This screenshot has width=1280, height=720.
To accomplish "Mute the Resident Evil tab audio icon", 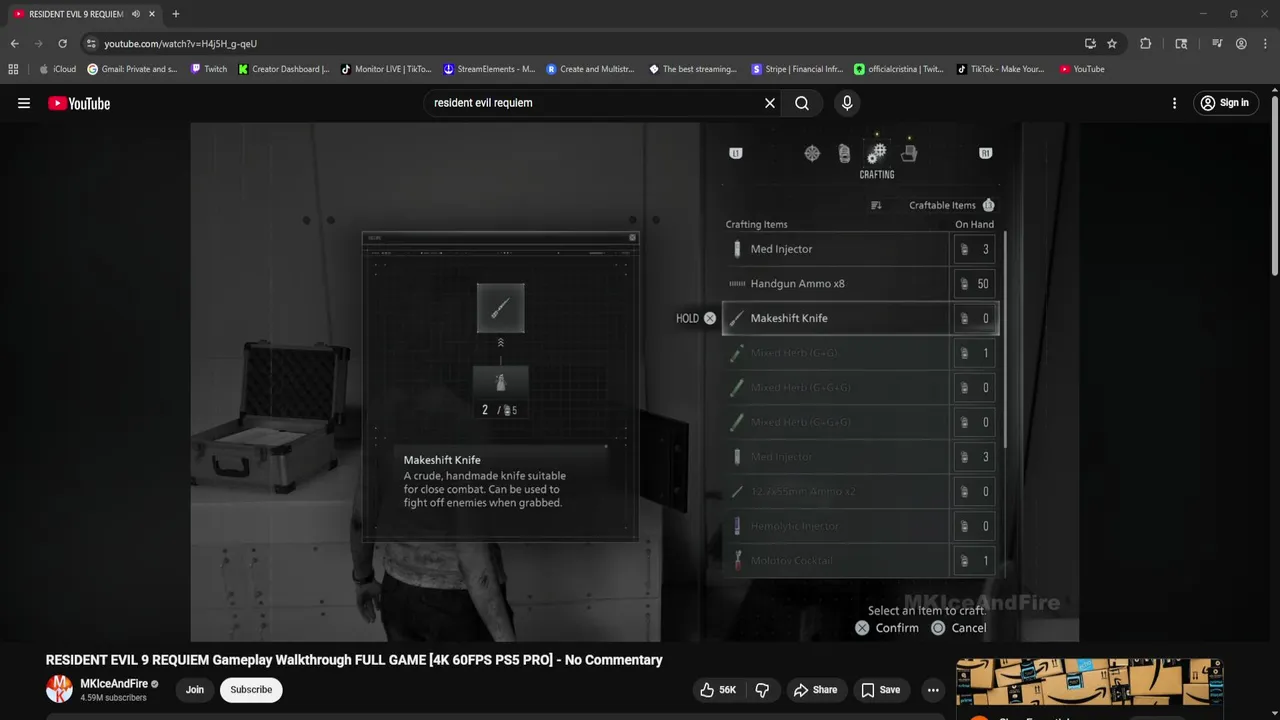I will (136, 14).
